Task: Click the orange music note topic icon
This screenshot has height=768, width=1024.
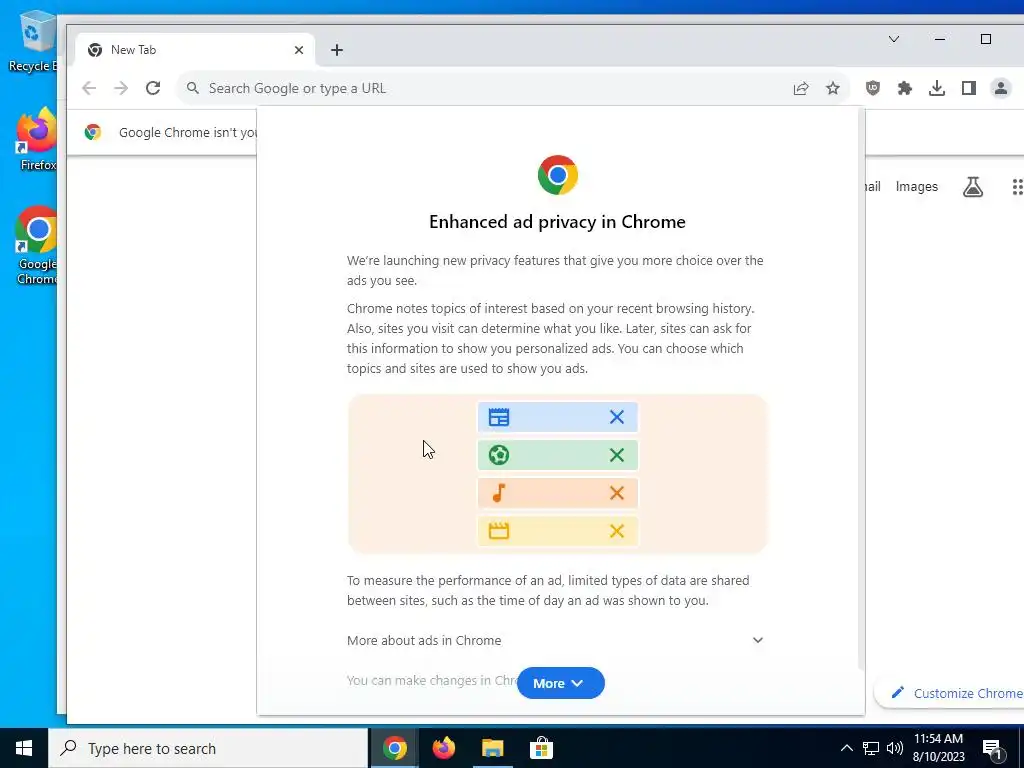Action: pos(499,493)
